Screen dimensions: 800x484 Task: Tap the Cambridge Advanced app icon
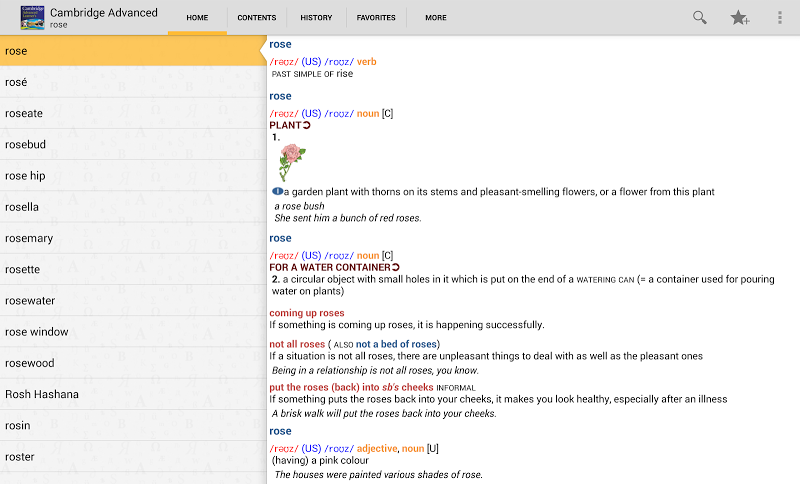click(x=32, y=18)
